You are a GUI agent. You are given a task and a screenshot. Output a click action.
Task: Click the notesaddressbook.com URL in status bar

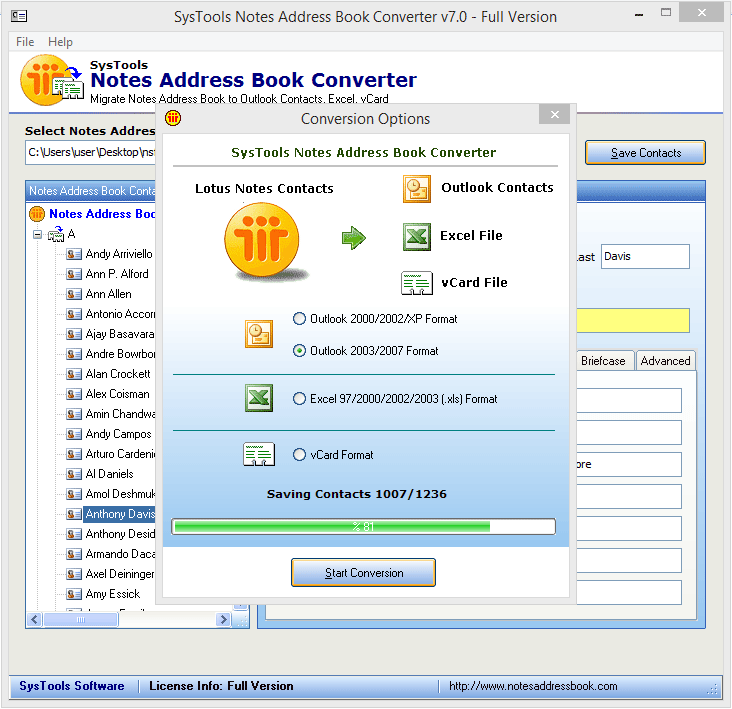coord(533,686)
